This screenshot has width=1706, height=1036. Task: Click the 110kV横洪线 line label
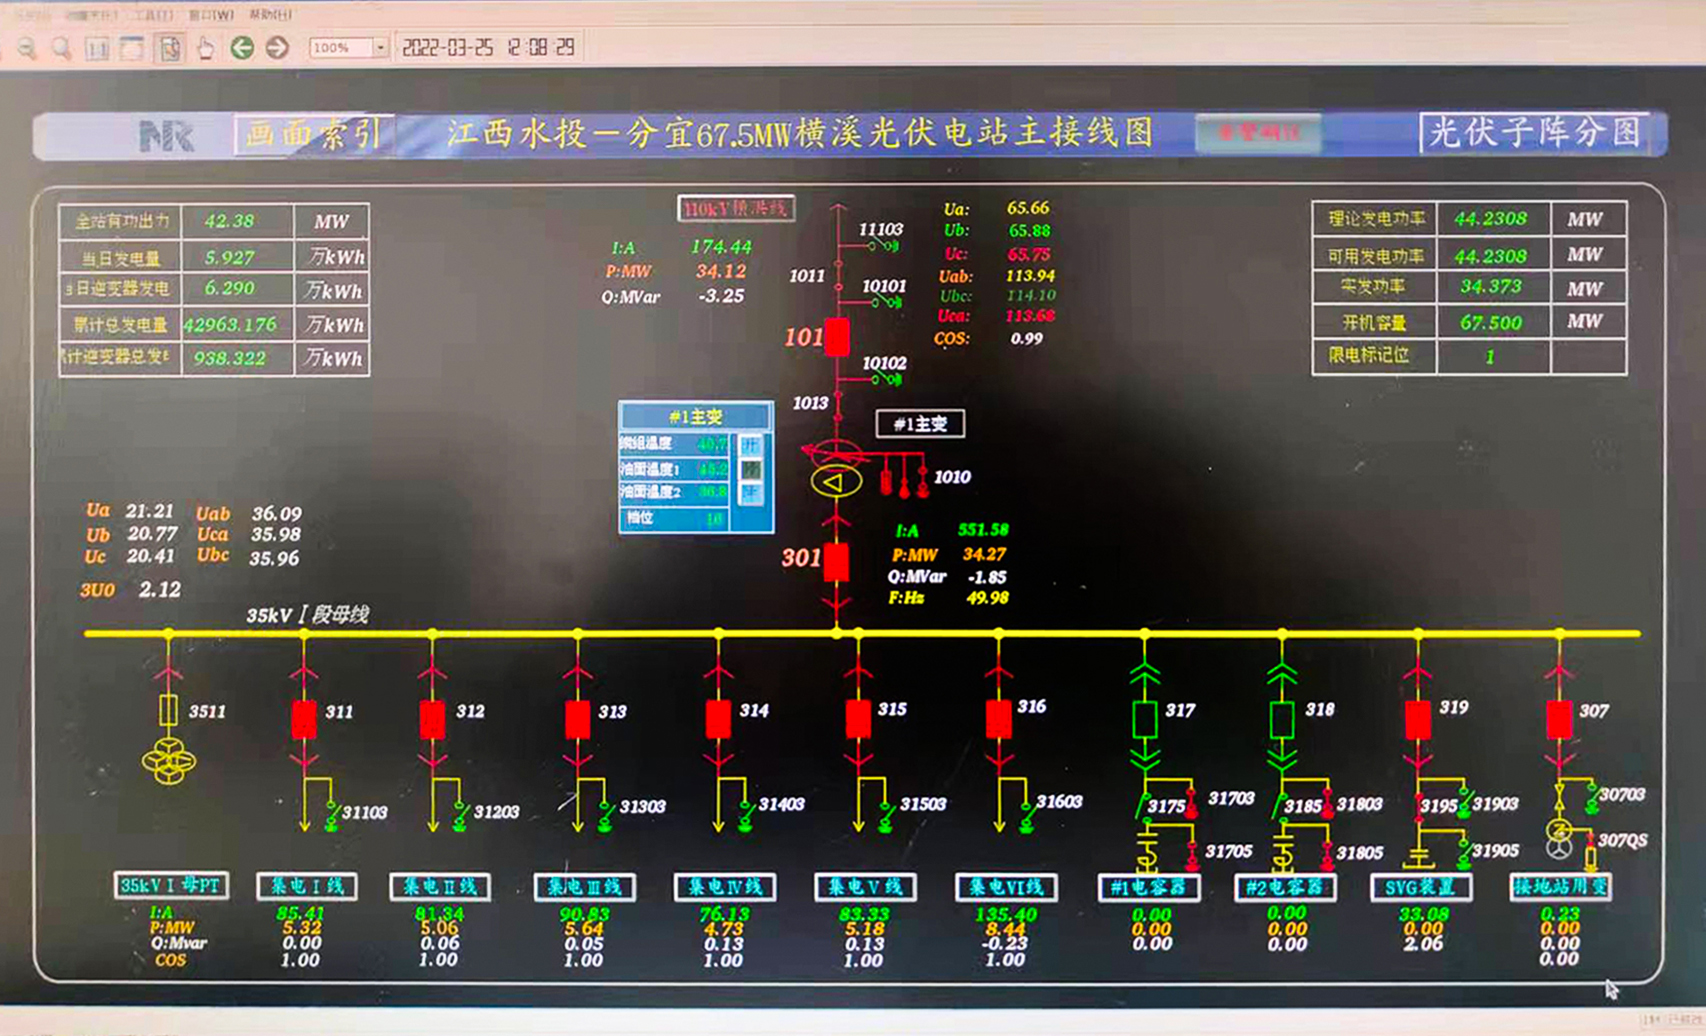[735, 208]
